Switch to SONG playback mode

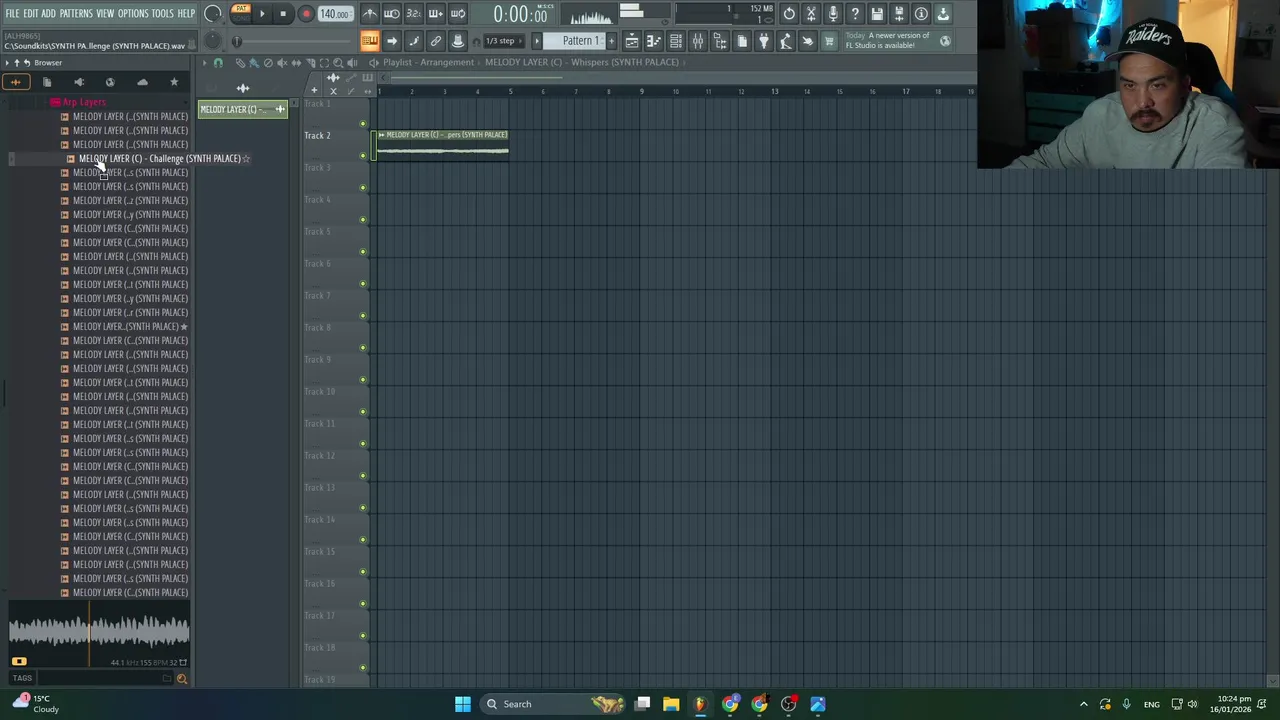click(241, 18)
